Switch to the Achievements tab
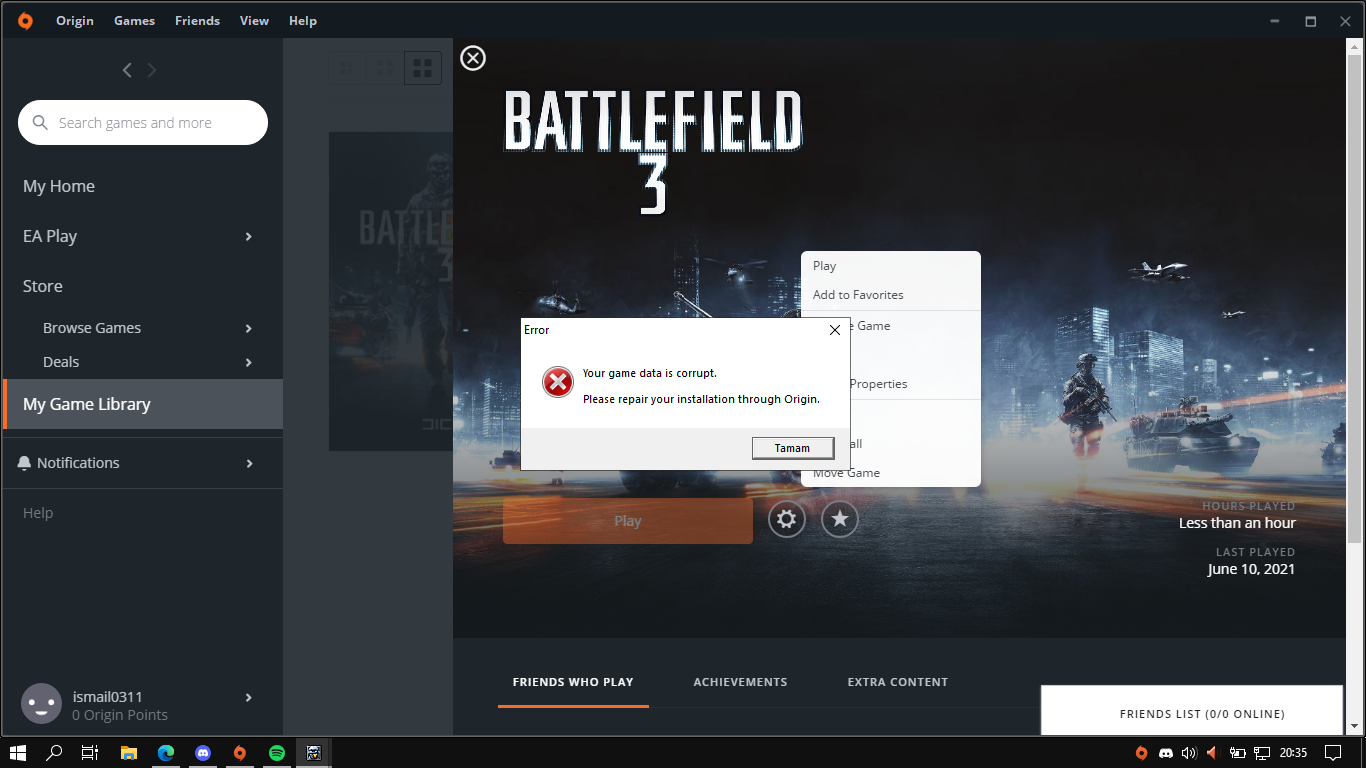 [x=740, y=682]
